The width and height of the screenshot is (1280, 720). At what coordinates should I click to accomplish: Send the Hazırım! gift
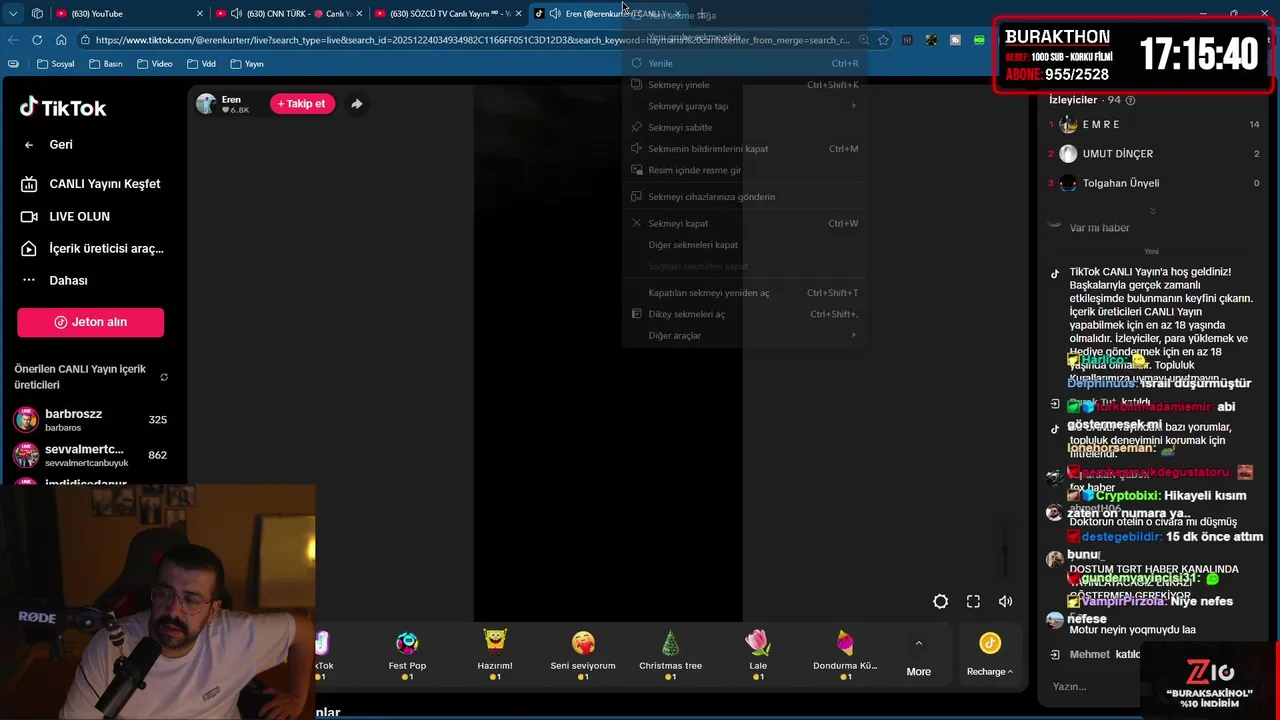point(495,655)
